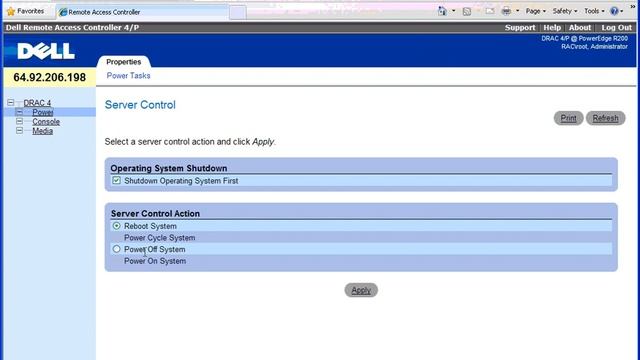This screenshot has height=360, width=640.
Task: Click the Refresh button
Action: pyautogui.click(x=605, y=118)
